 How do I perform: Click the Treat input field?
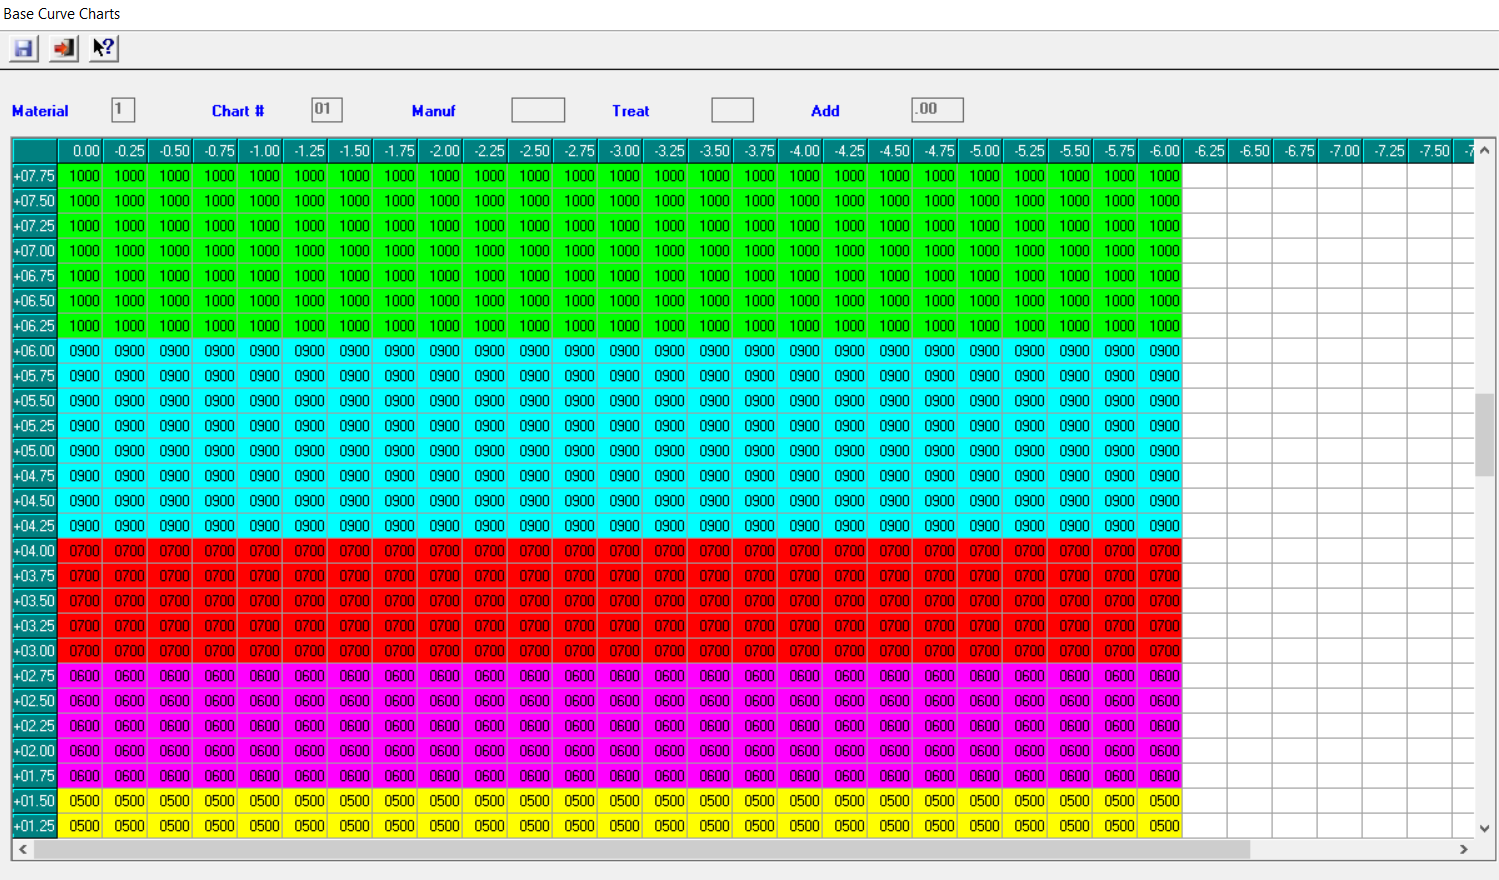point(732,110)
